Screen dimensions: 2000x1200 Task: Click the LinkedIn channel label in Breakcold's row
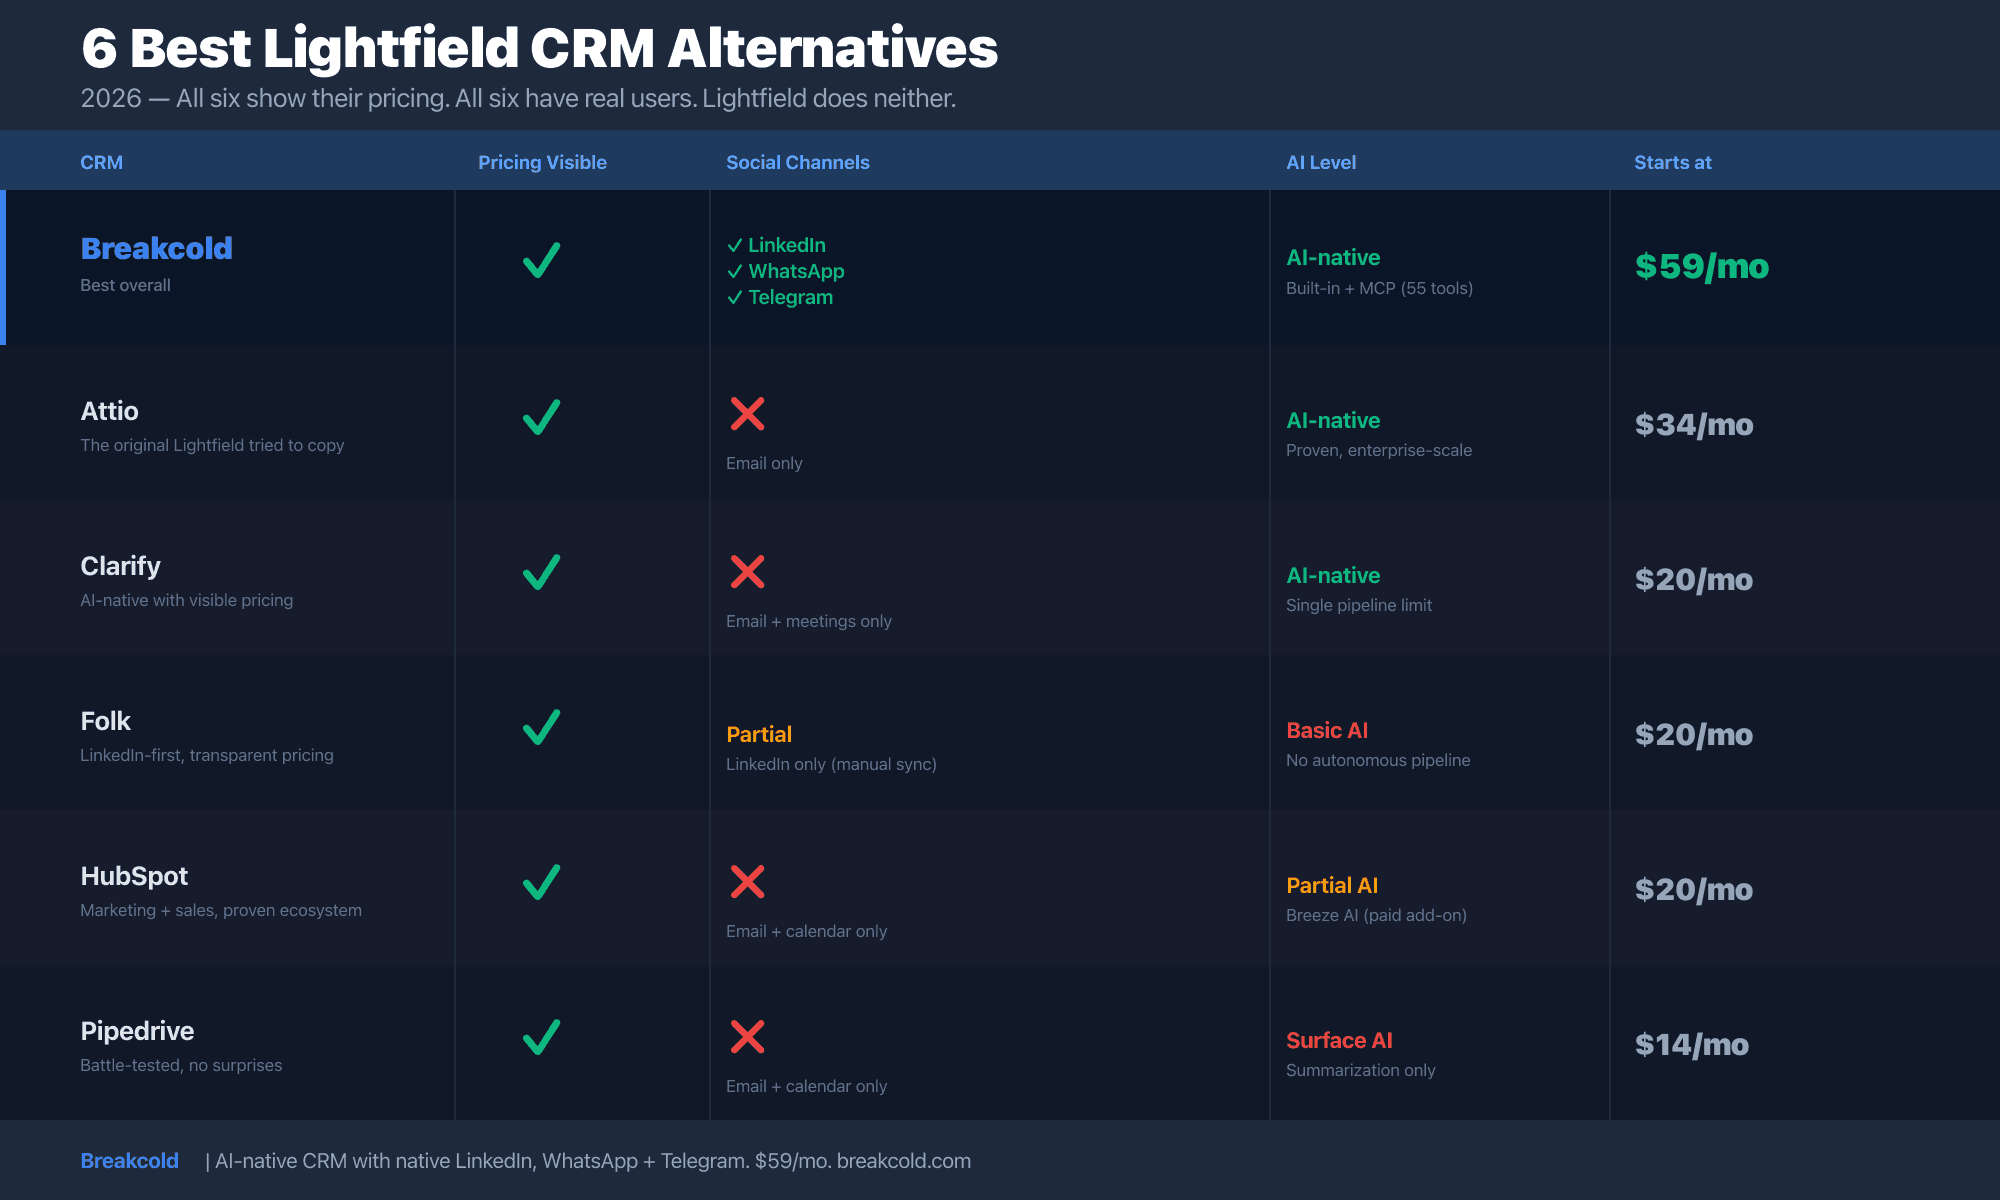[x=787, y=245]
